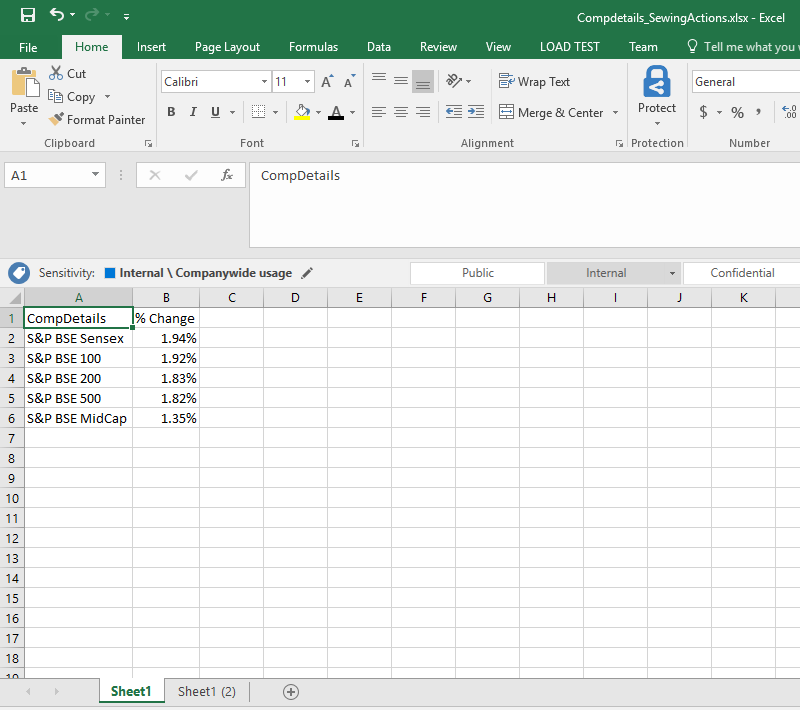Click Cut in the Clipboard group
This screenshot has height=710, width=800.
[x=68, y=73]
